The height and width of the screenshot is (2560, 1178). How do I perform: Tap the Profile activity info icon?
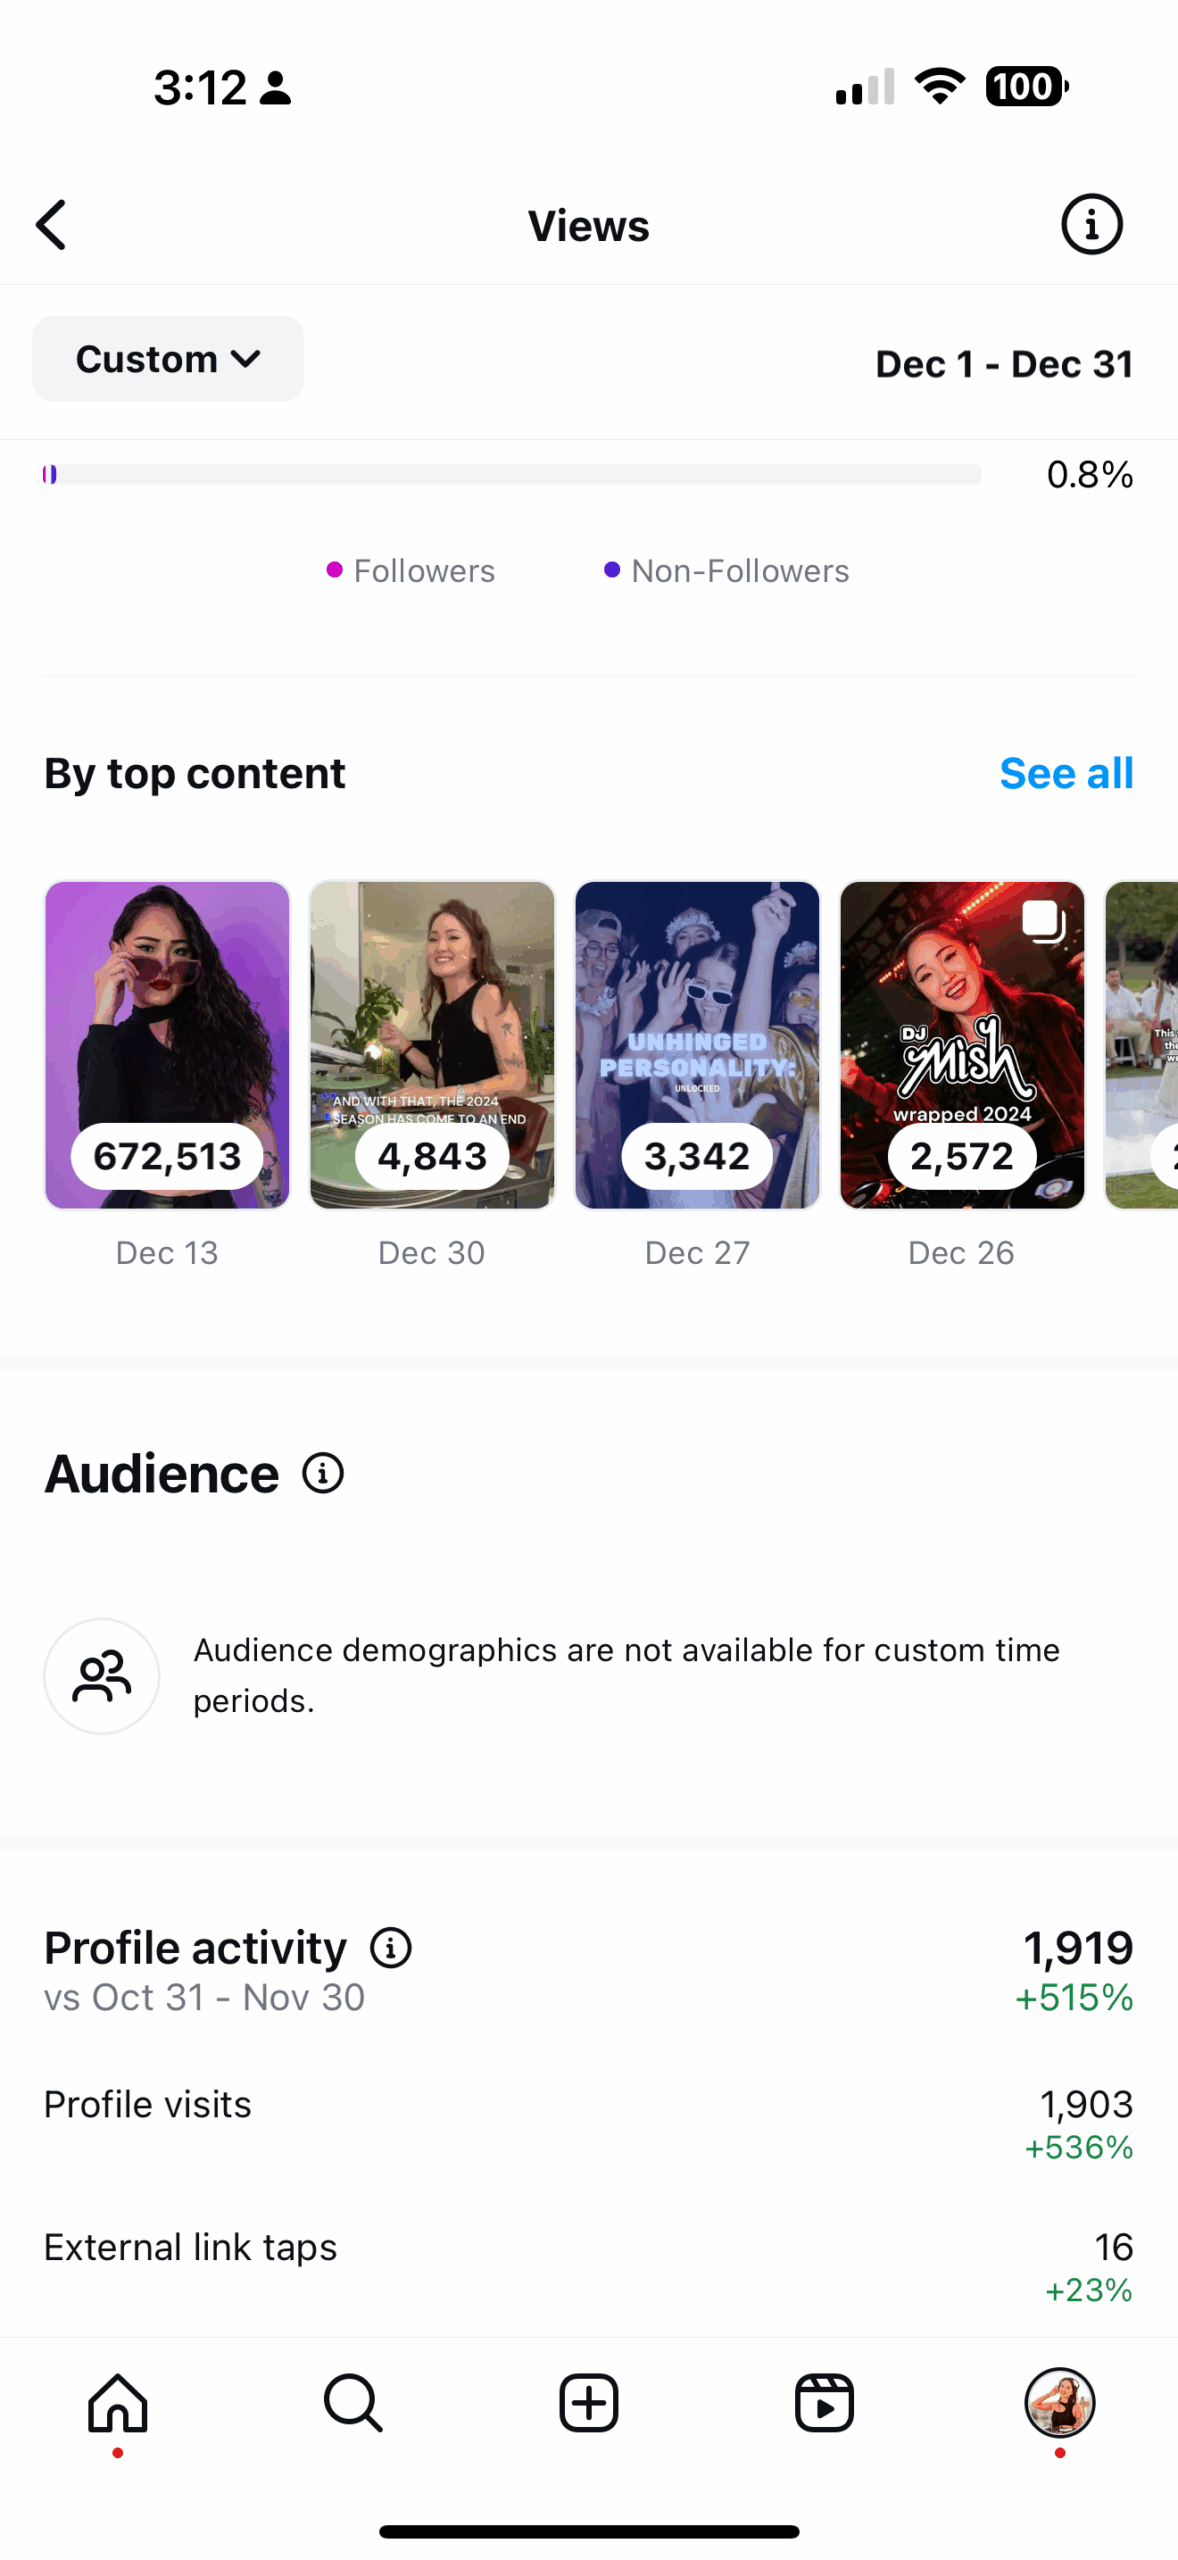point(390,1947)
